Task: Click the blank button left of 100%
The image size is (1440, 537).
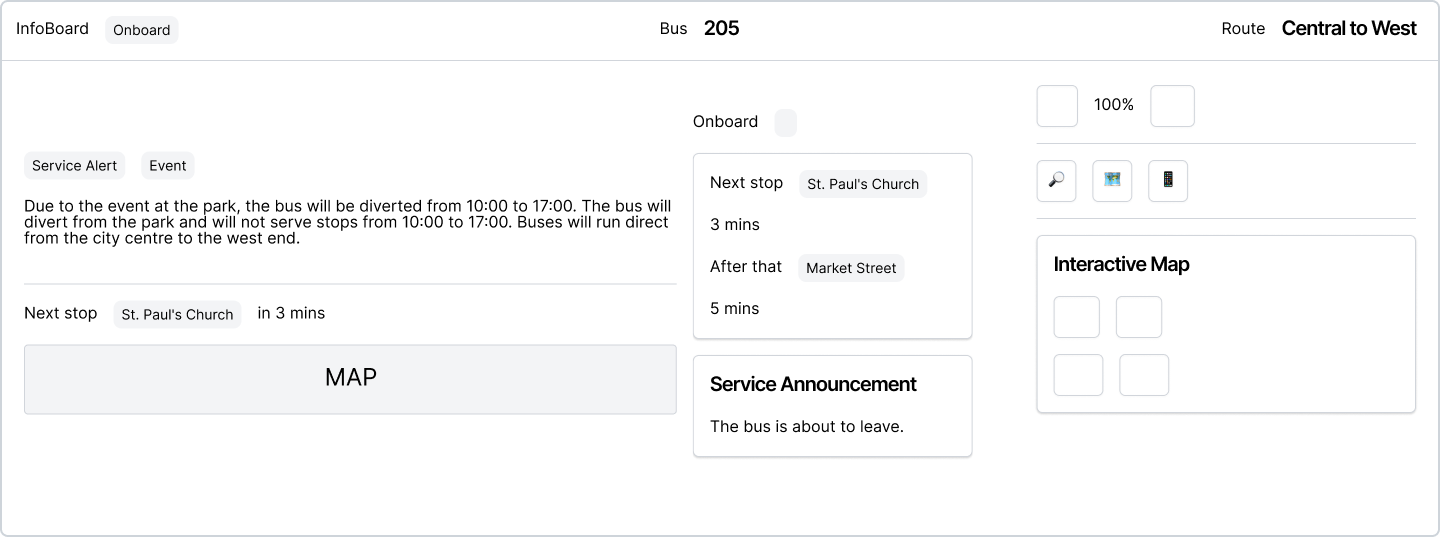Action: [1057, 106]
